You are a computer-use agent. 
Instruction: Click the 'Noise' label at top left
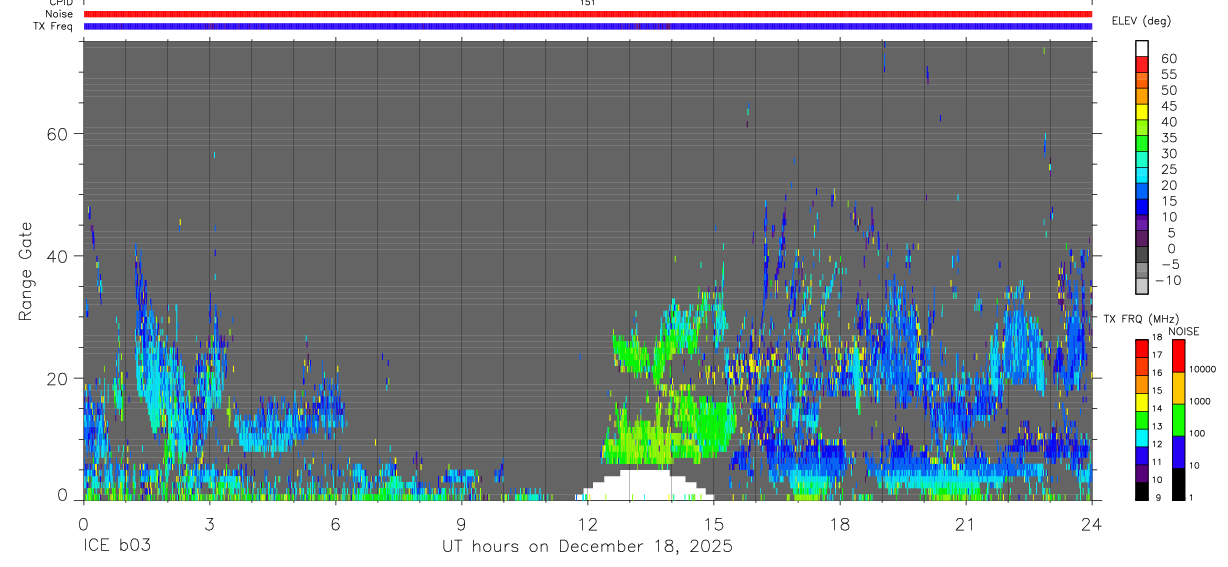coord(60,14)
